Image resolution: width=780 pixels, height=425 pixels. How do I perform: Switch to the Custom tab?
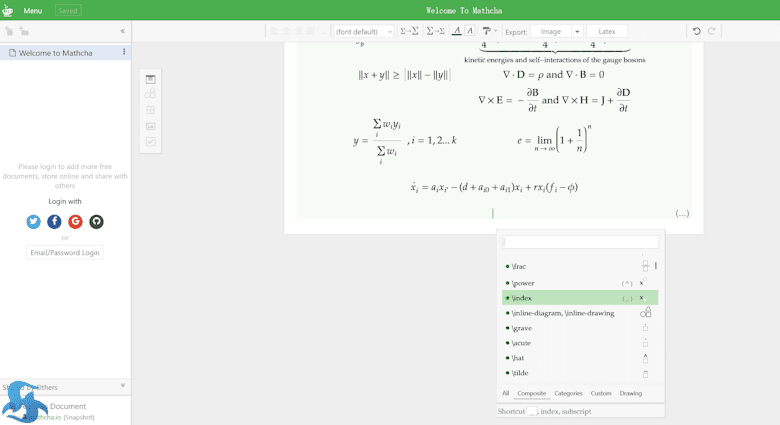[601, 393]
